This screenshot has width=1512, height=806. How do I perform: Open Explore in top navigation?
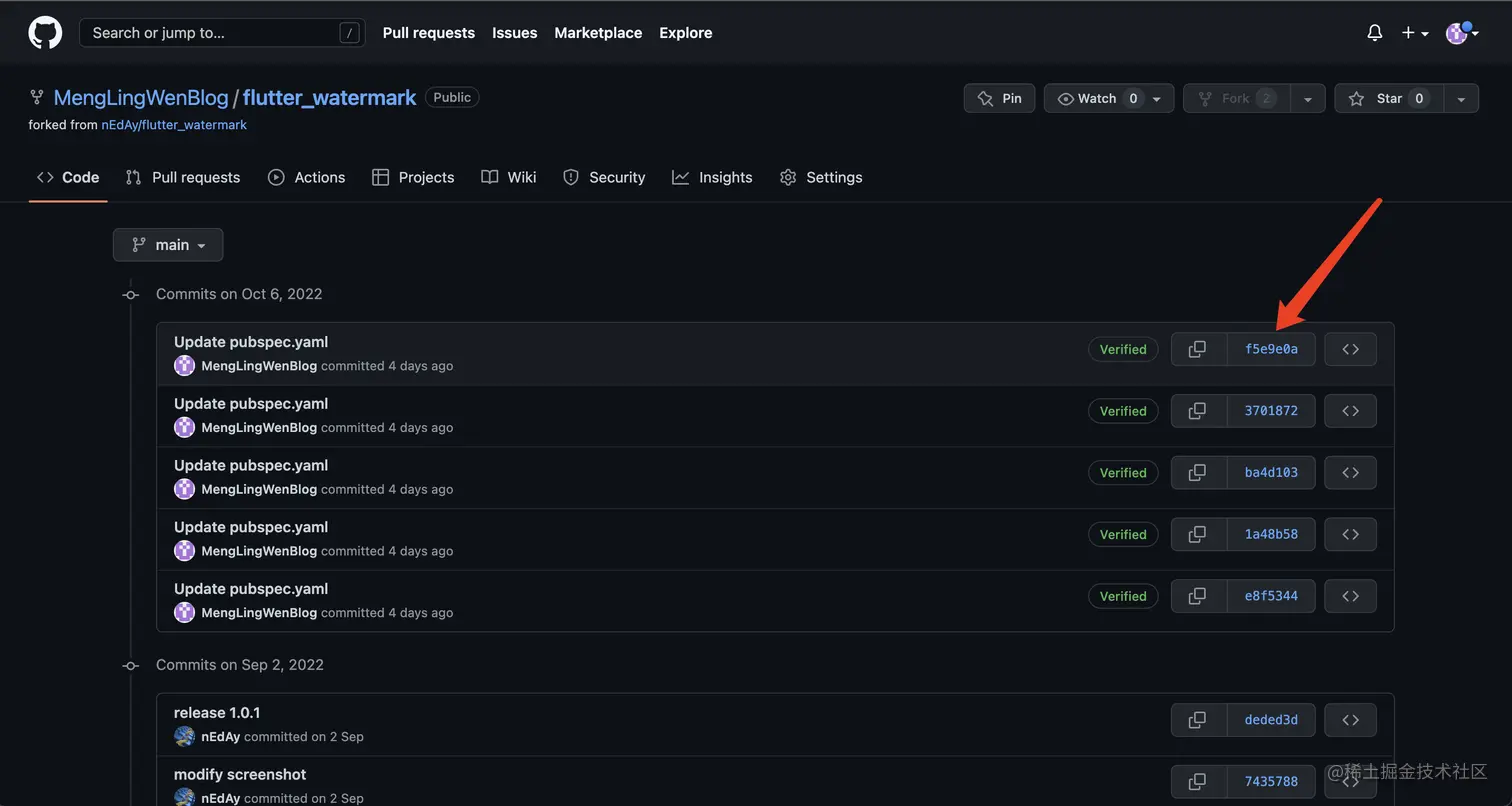(x=686, y=33)
